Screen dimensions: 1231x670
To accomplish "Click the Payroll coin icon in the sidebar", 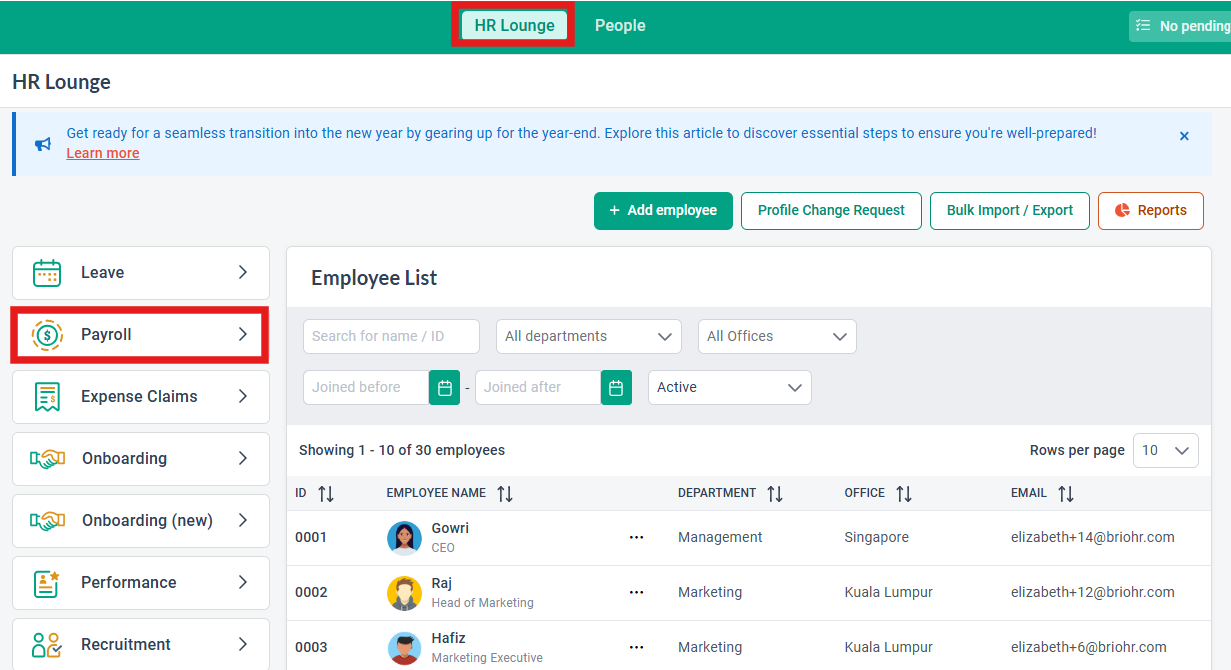I will click(43, 335).
